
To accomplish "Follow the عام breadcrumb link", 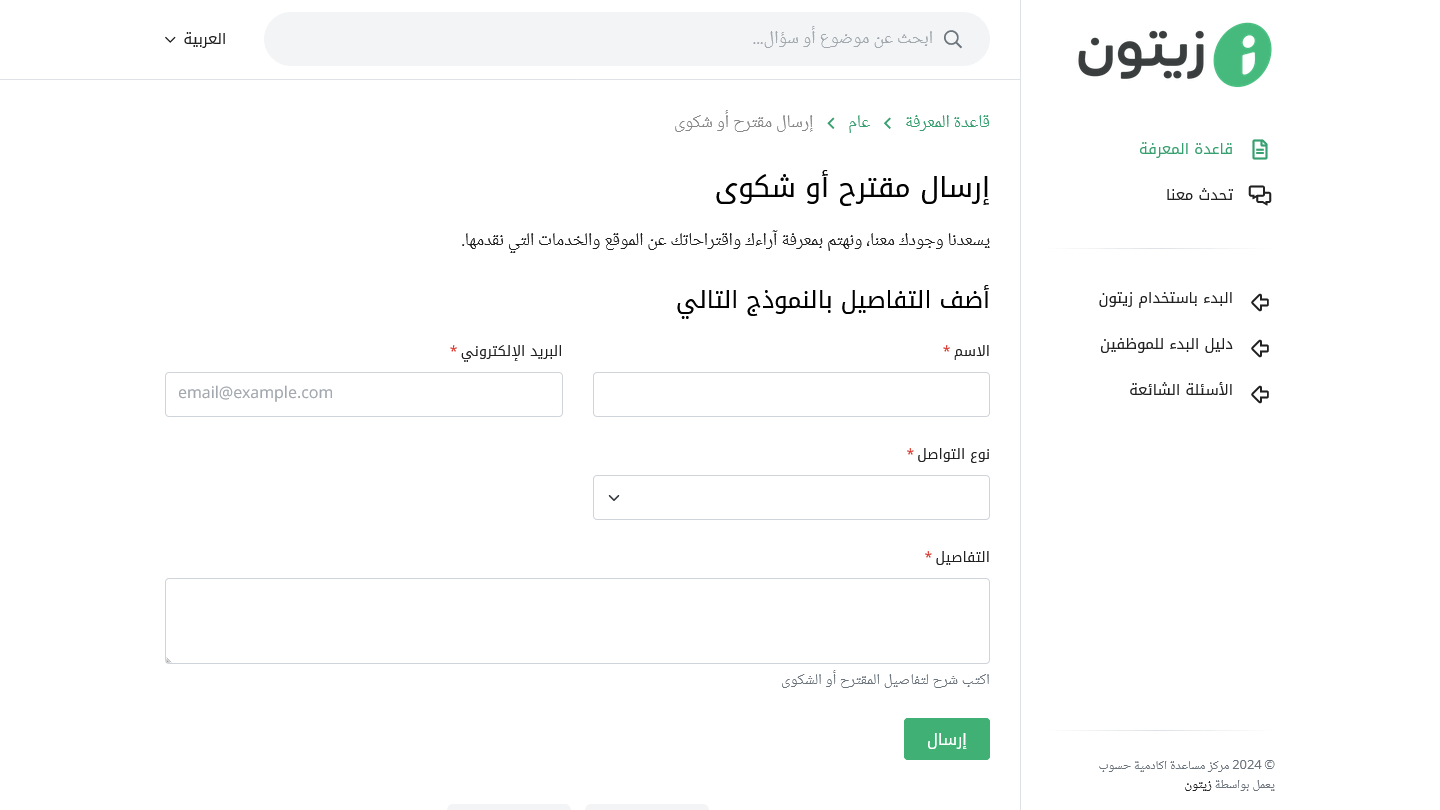I will tap(859, 122).
